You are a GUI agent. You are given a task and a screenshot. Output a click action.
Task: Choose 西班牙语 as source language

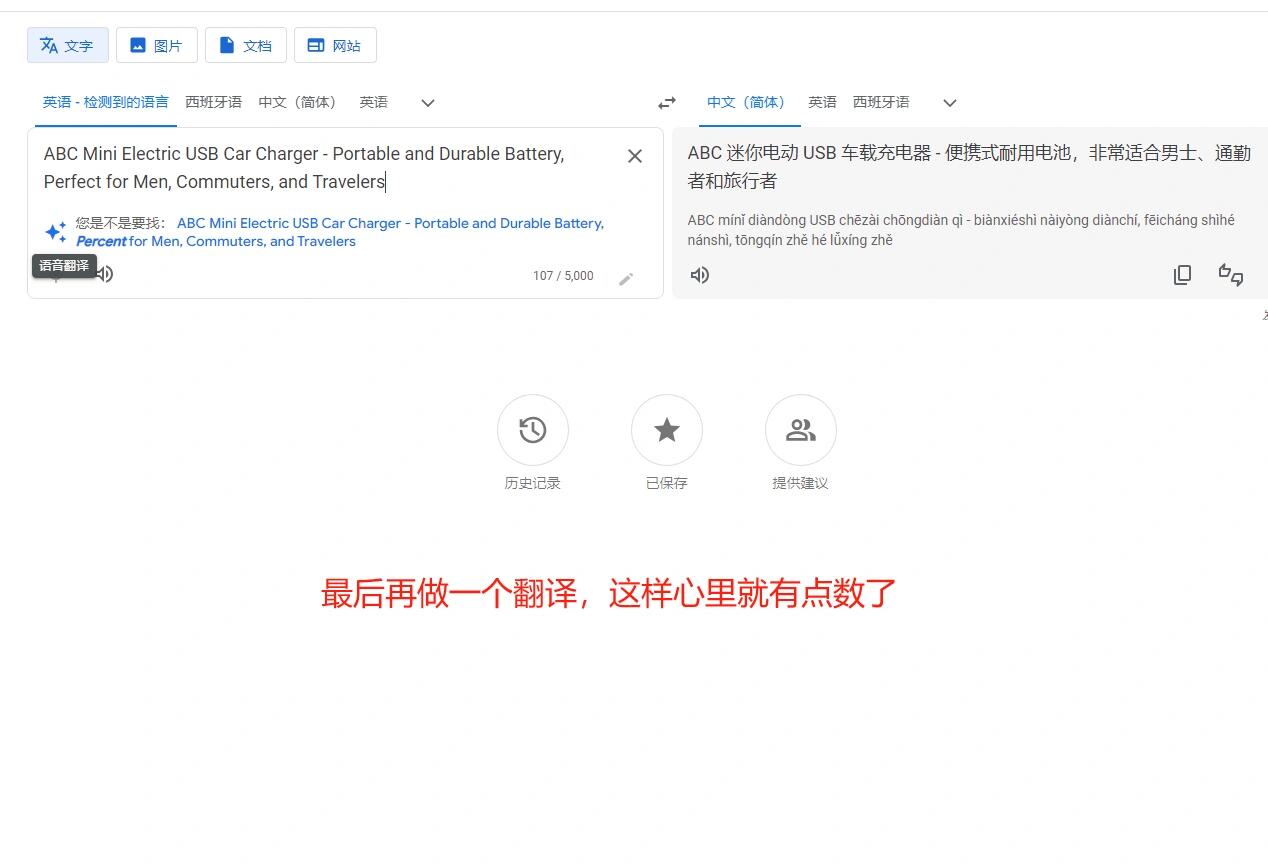(213, 102)
